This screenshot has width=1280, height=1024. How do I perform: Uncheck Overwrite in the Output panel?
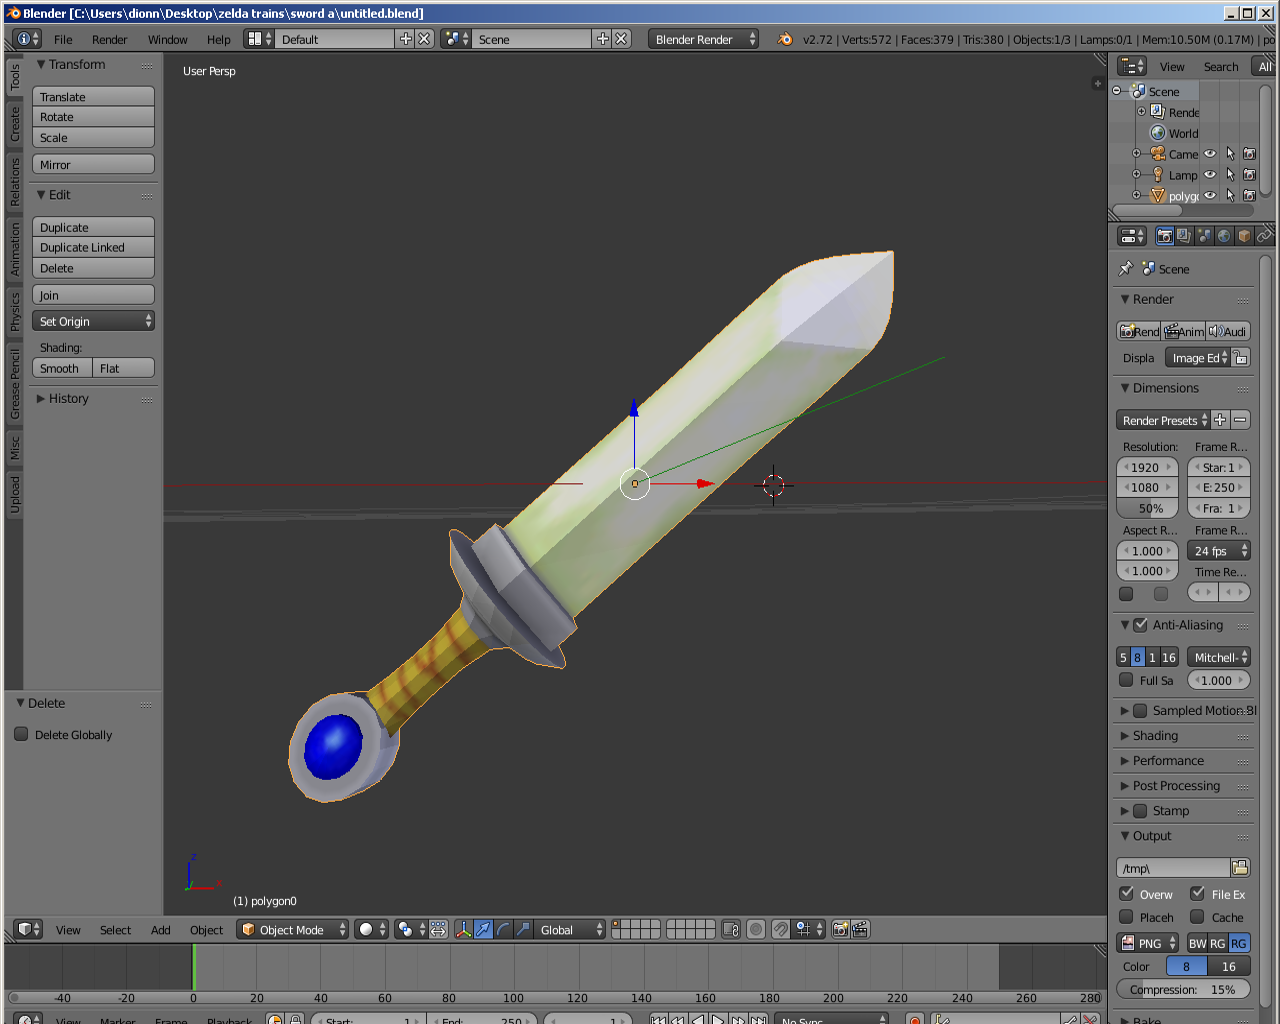(1128, 894)
